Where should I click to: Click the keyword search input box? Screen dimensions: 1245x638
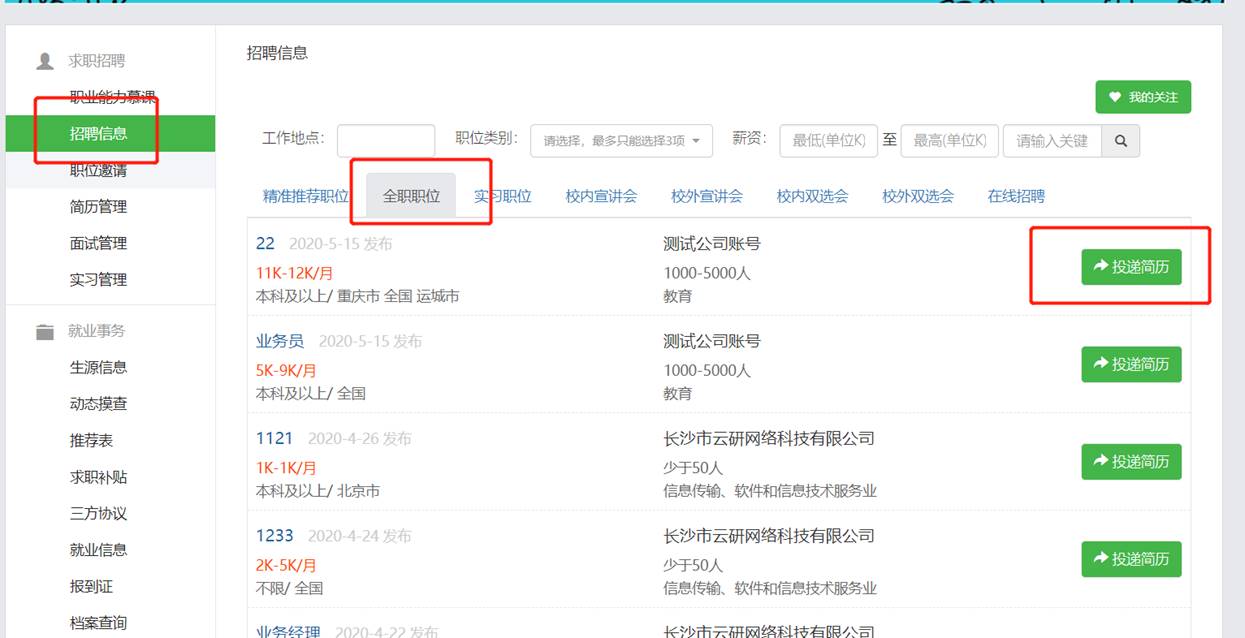(1052, 141)
